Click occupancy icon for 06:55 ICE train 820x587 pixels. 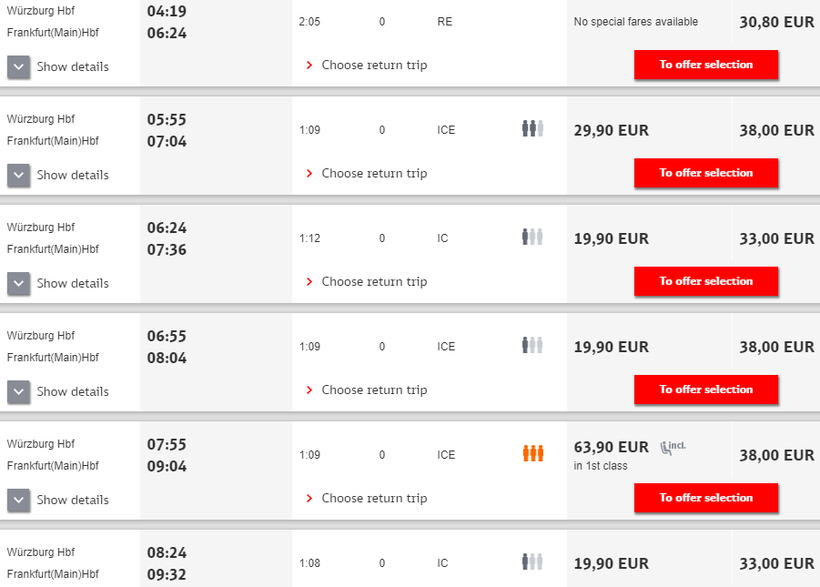coord(532,346)
